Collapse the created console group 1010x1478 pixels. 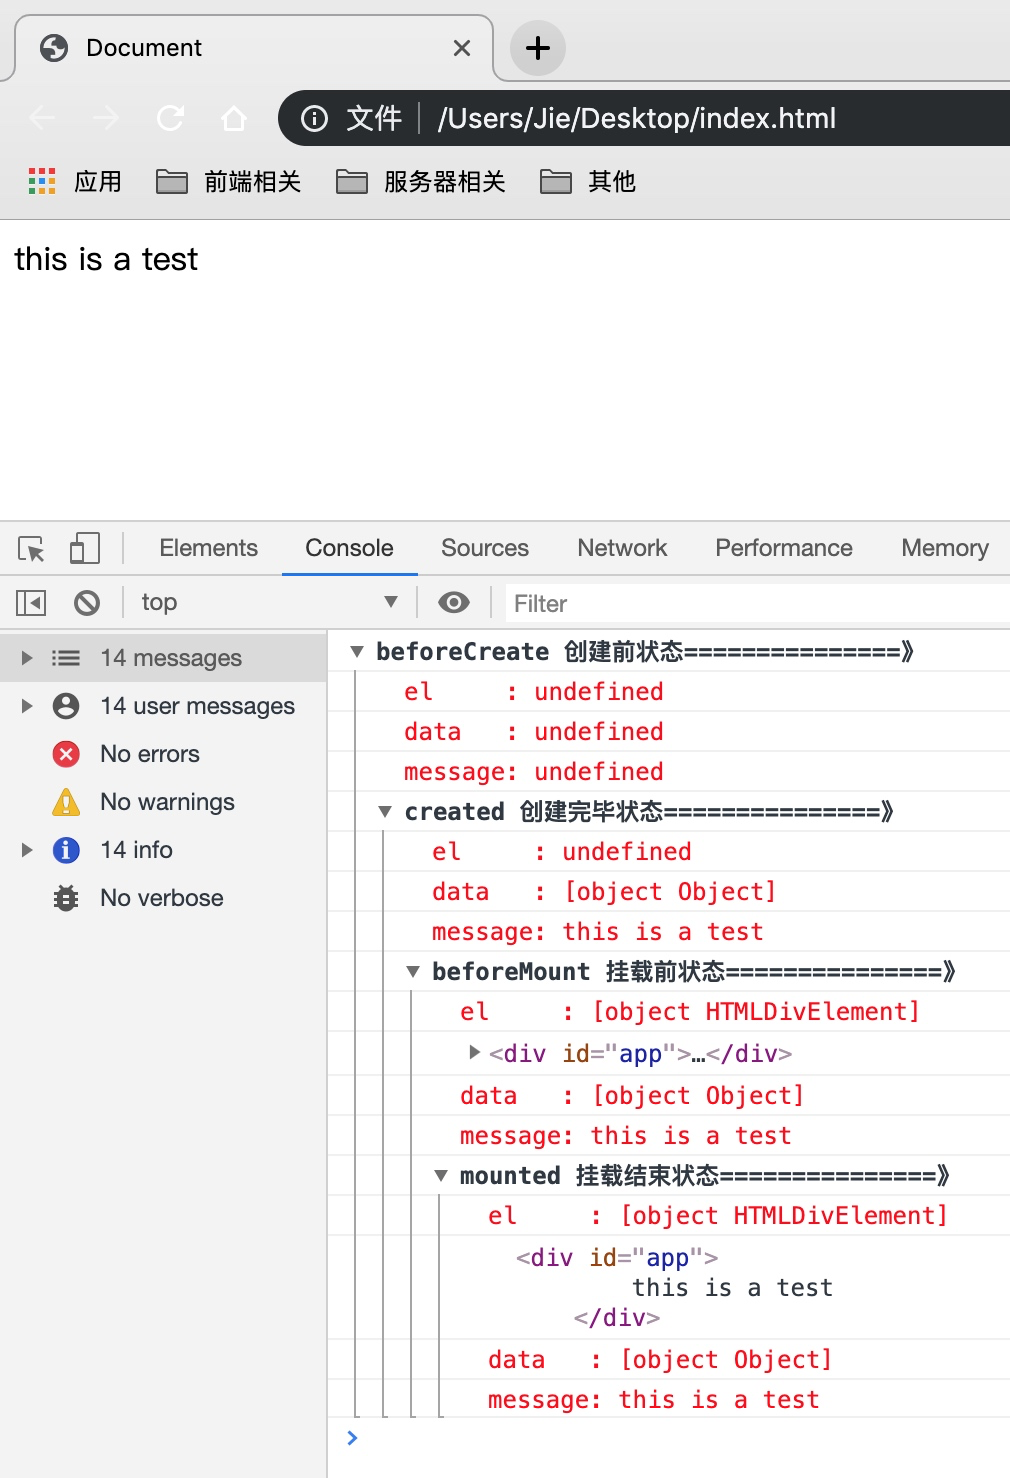pyautogui.click(x=384, y=812)
